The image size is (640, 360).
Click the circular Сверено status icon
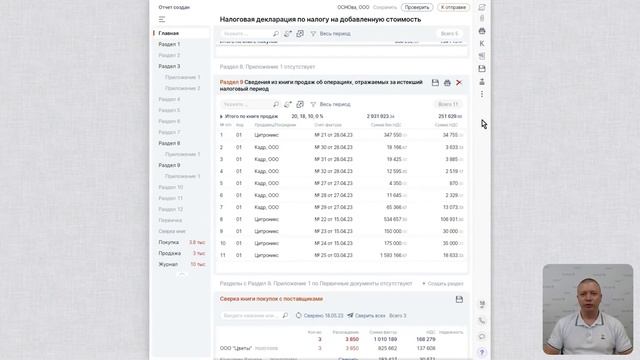299,316
